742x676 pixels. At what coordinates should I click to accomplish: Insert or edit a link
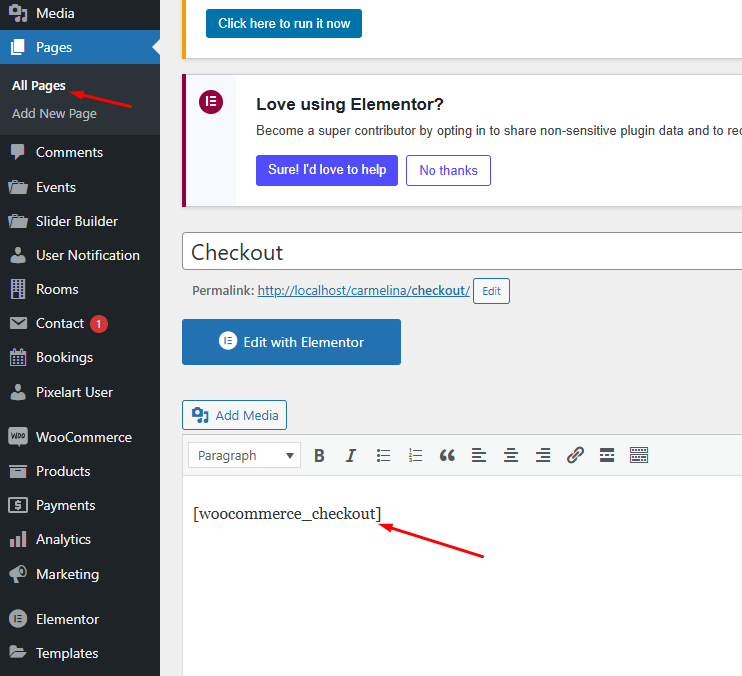click(575, 455)
